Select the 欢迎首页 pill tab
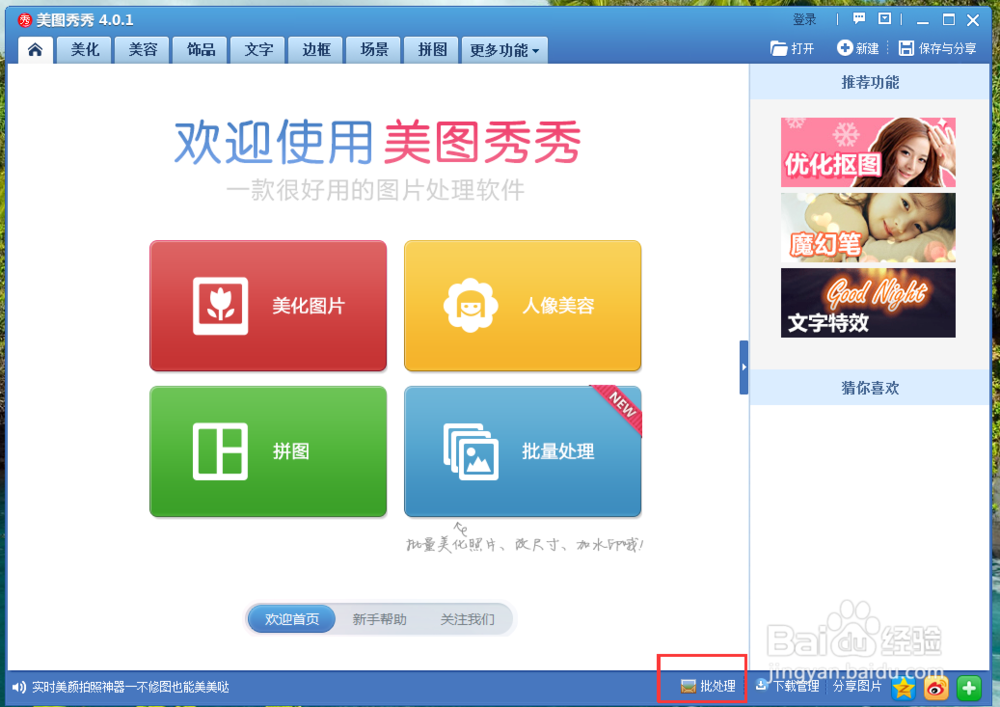Image resolution: width=1000 pixels, height=707 pixels. tap(292, 619)
